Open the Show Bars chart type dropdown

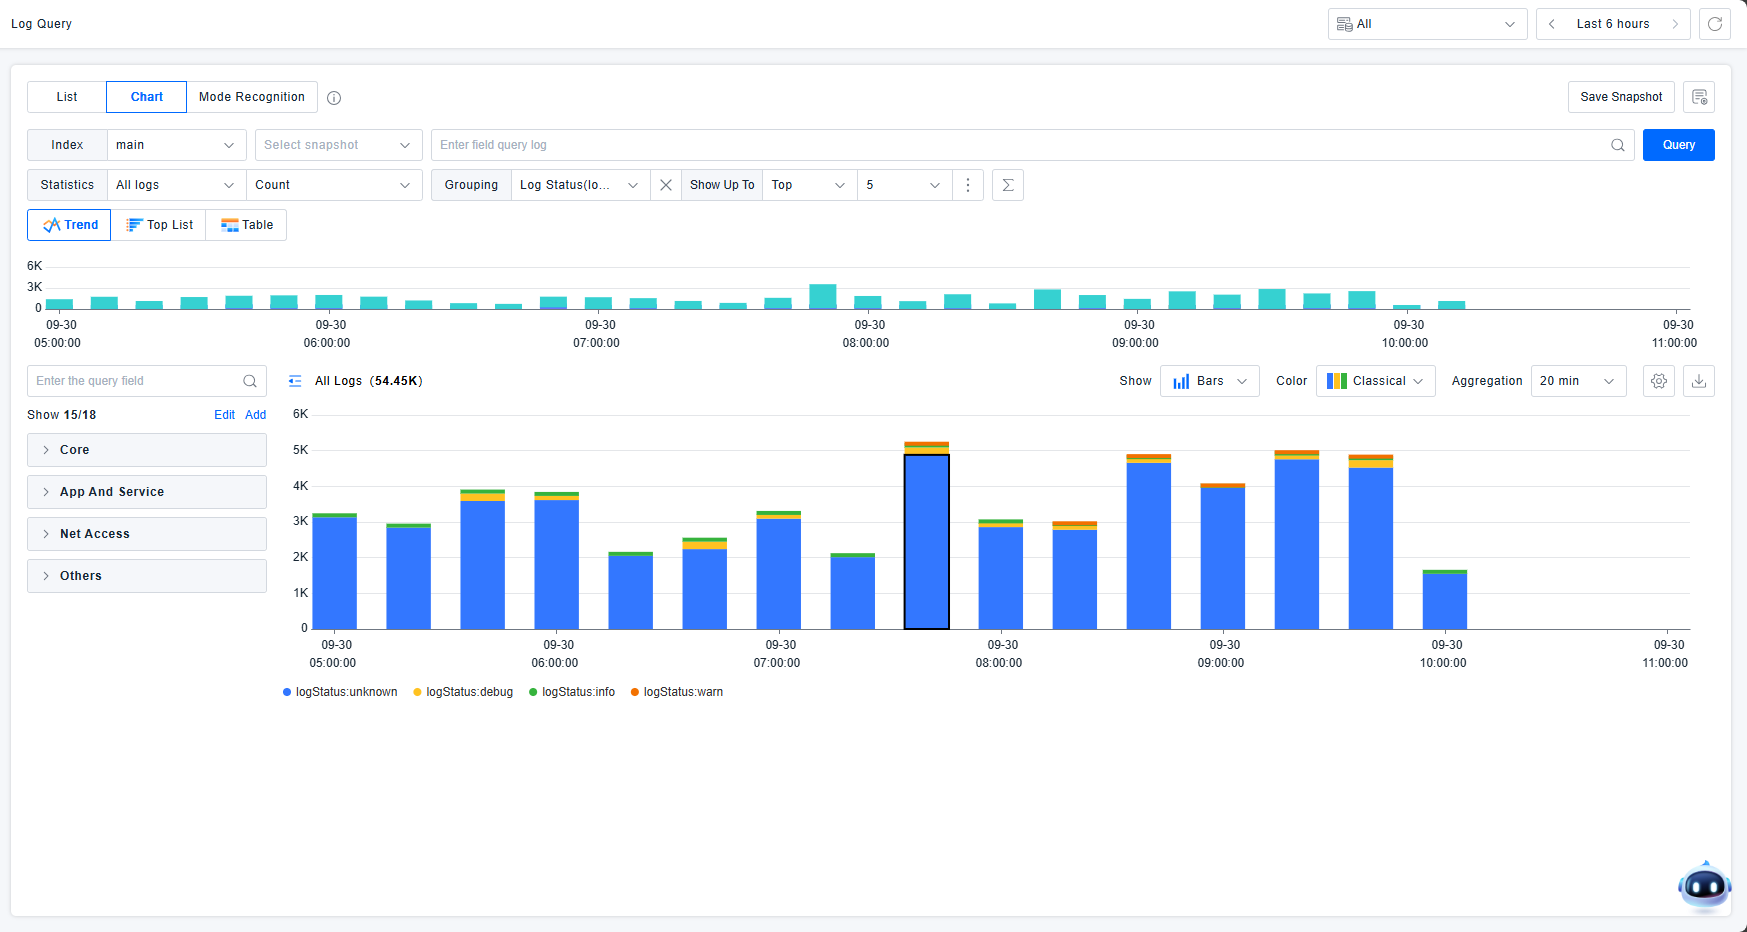tap(1209, 381)
